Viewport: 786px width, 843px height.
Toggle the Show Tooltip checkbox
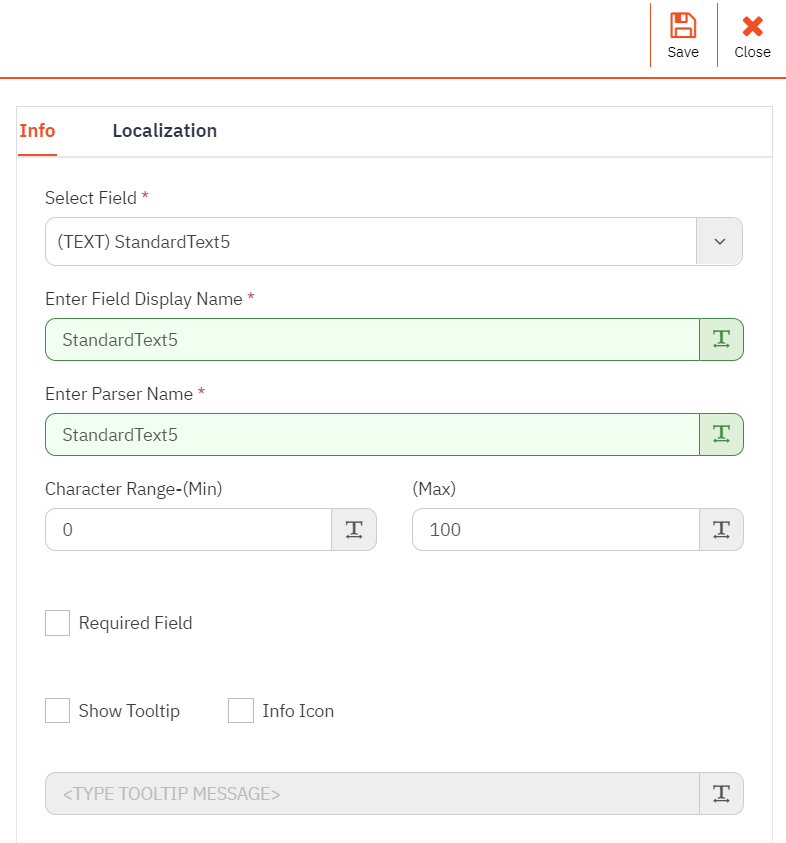[x=58, y=711]
